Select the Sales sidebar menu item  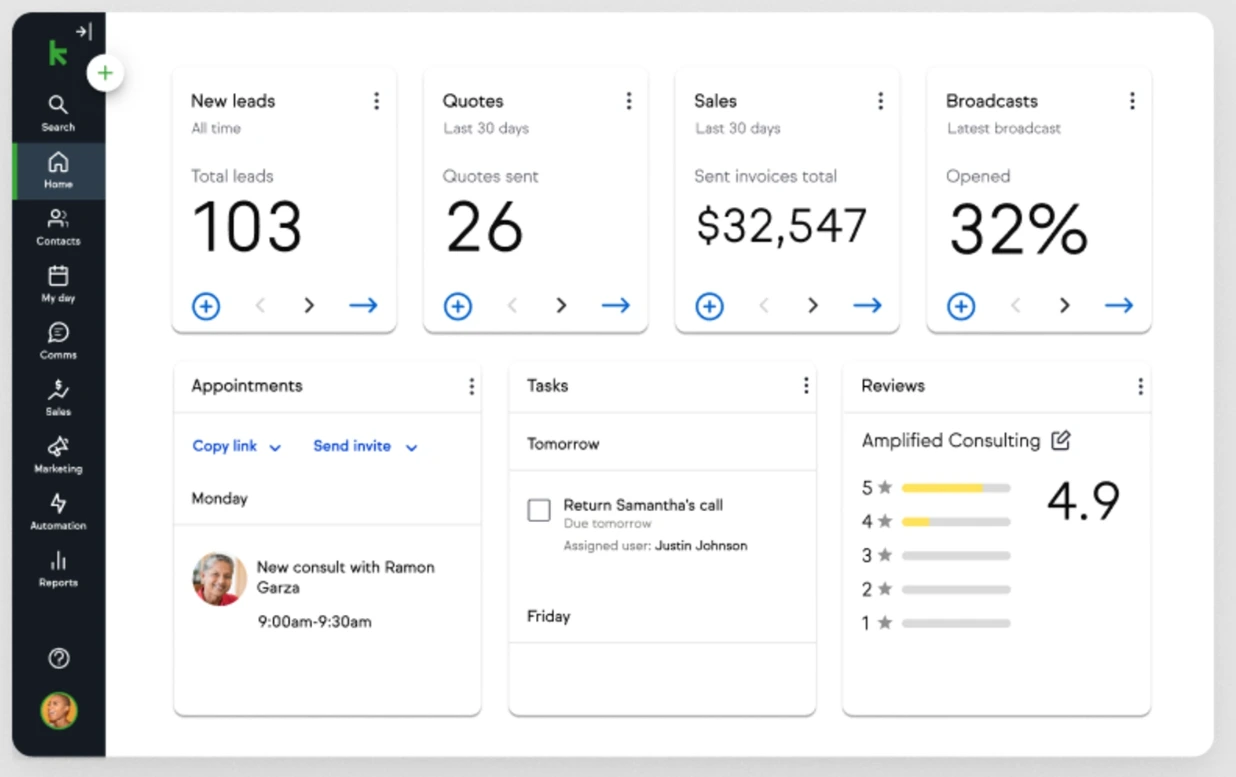click(58, 397)
